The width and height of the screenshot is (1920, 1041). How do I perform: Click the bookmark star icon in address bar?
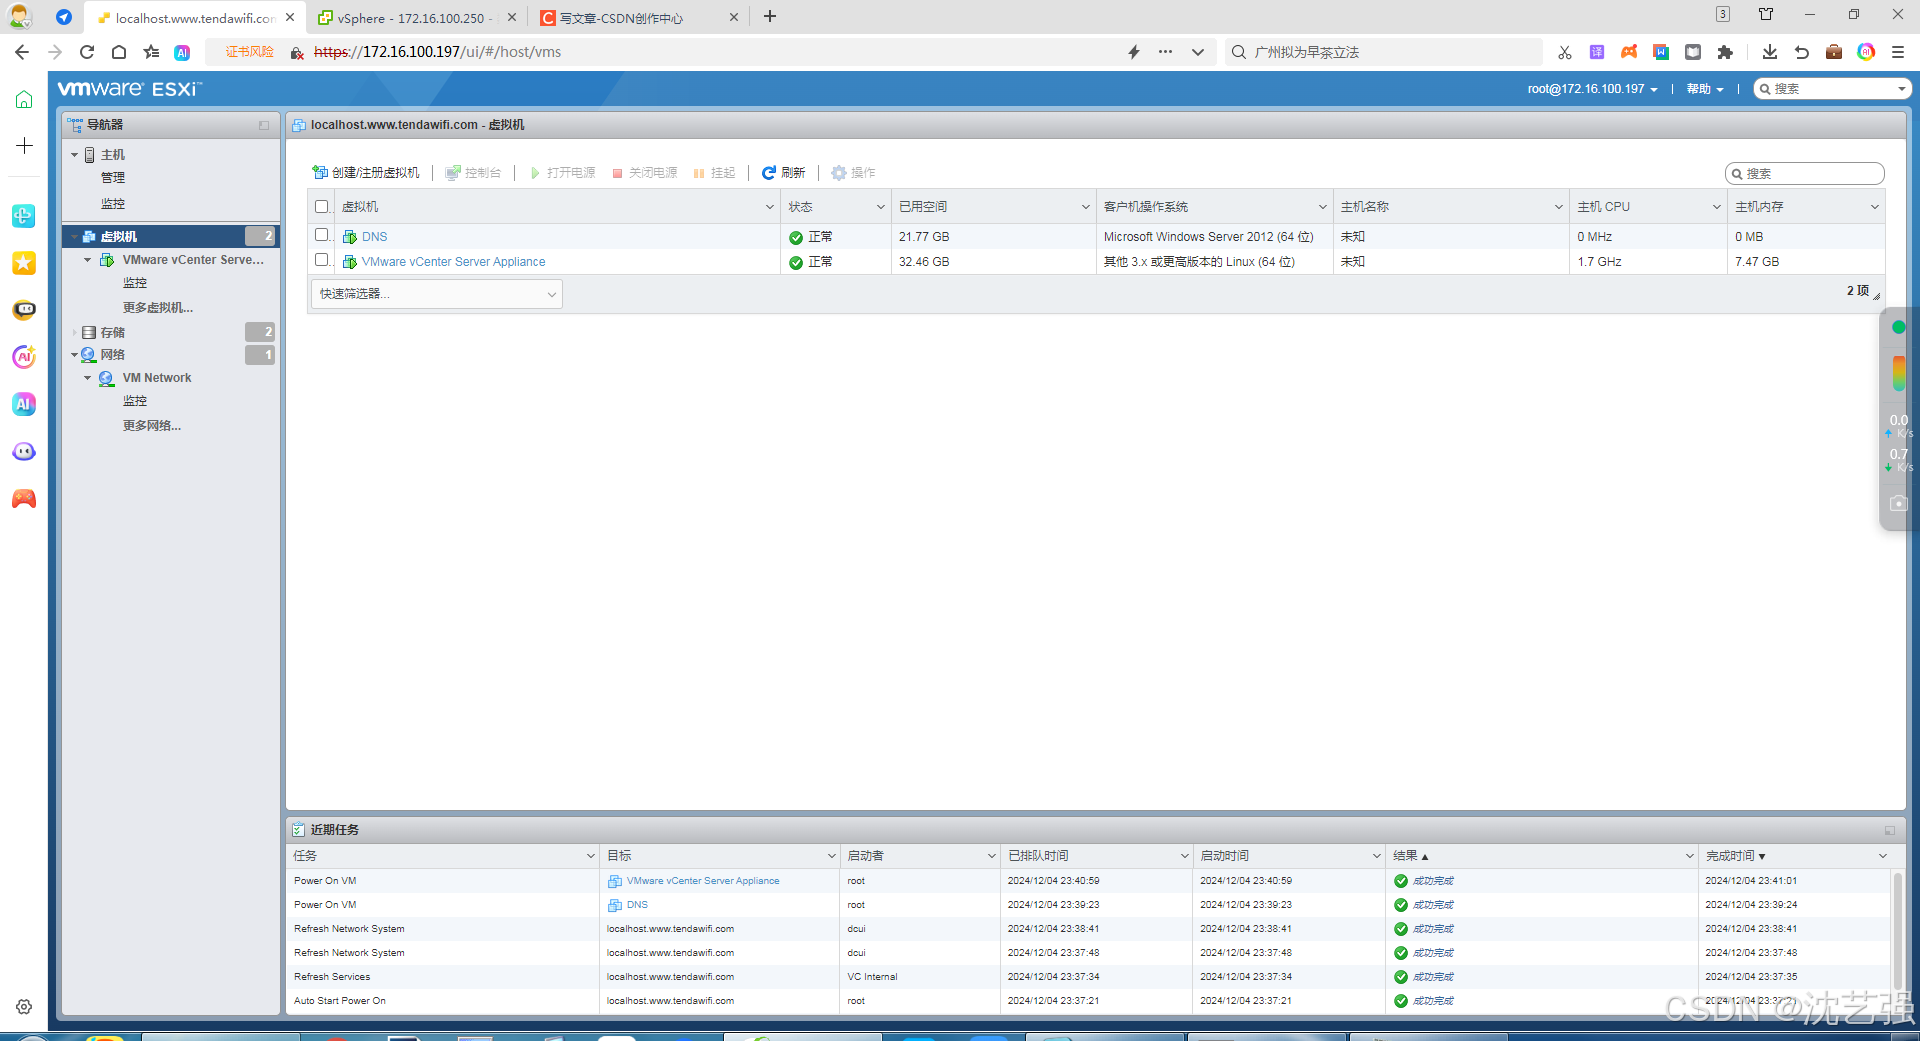click(151, 52)
